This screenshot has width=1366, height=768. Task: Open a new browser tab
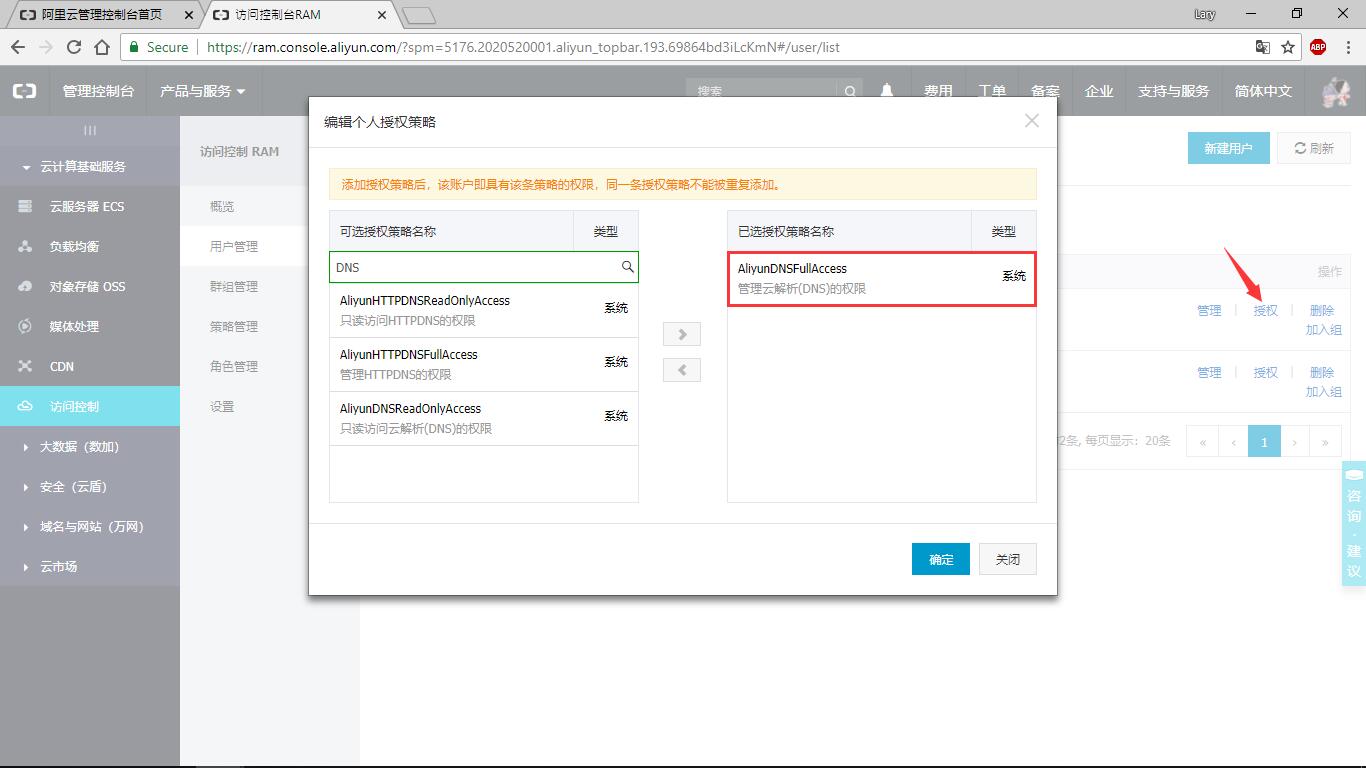click(x=419, y=15)
